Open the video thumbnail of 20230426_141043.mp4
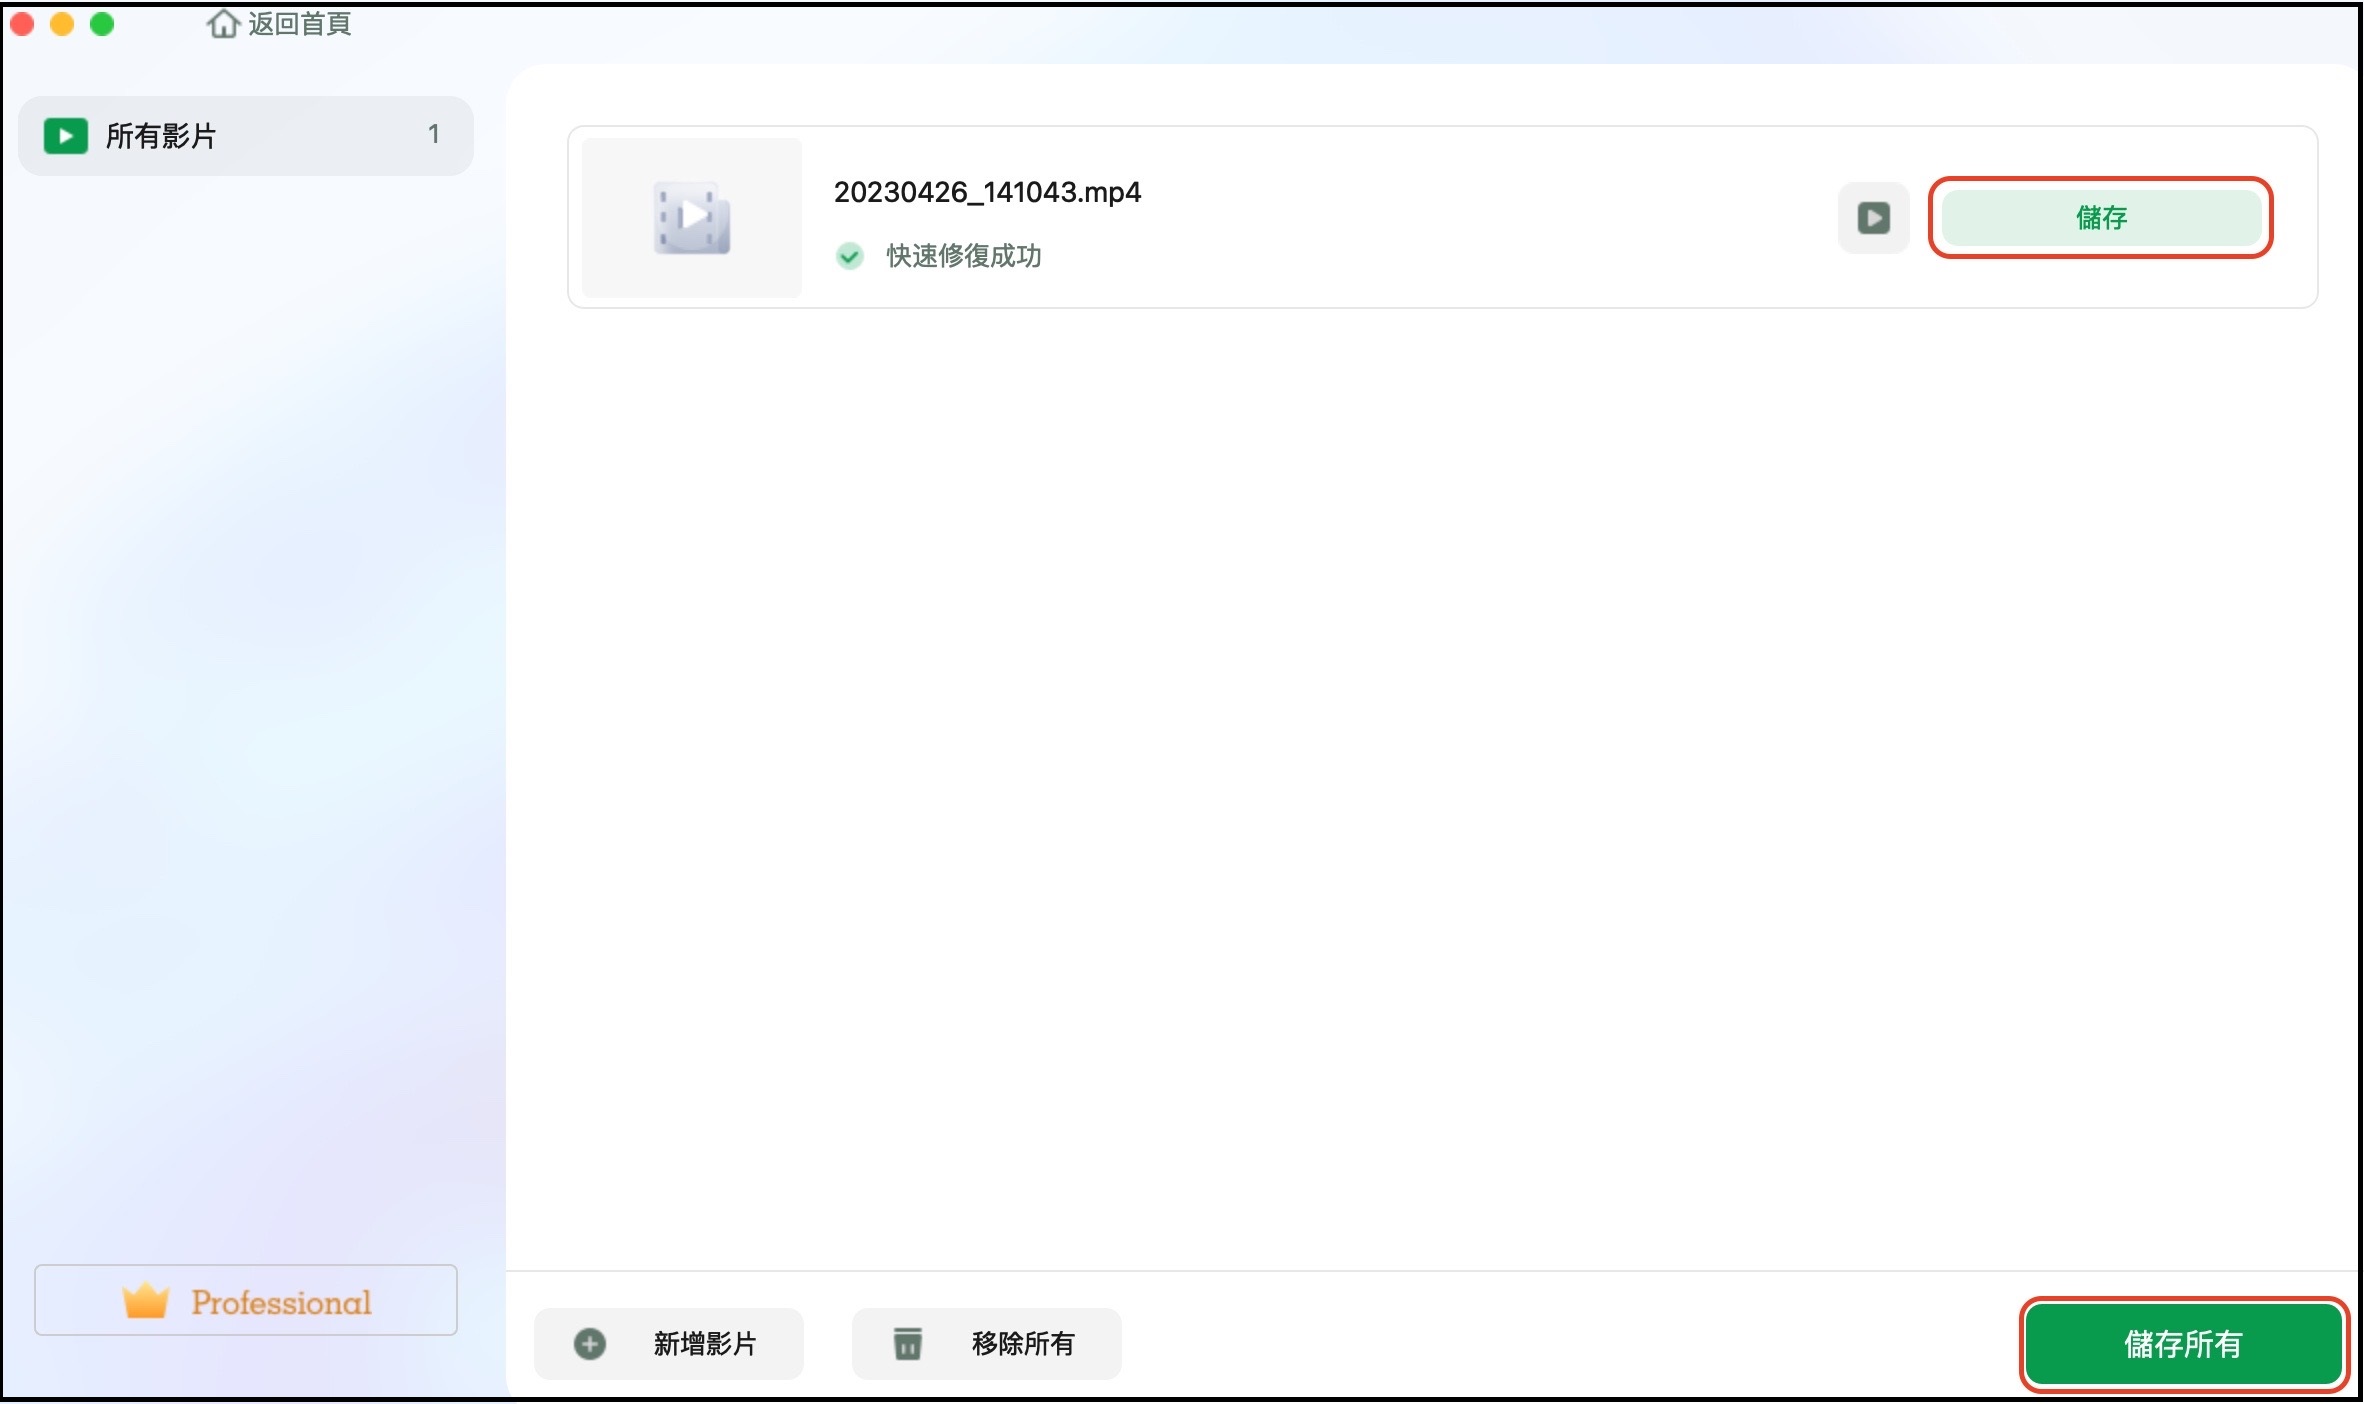The image size is (2364, 1404). (x=692, y=217)
